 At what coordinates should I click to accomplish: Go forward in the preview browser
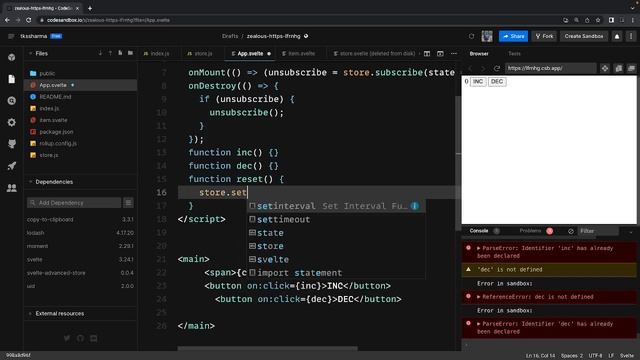tap(483, 68)
